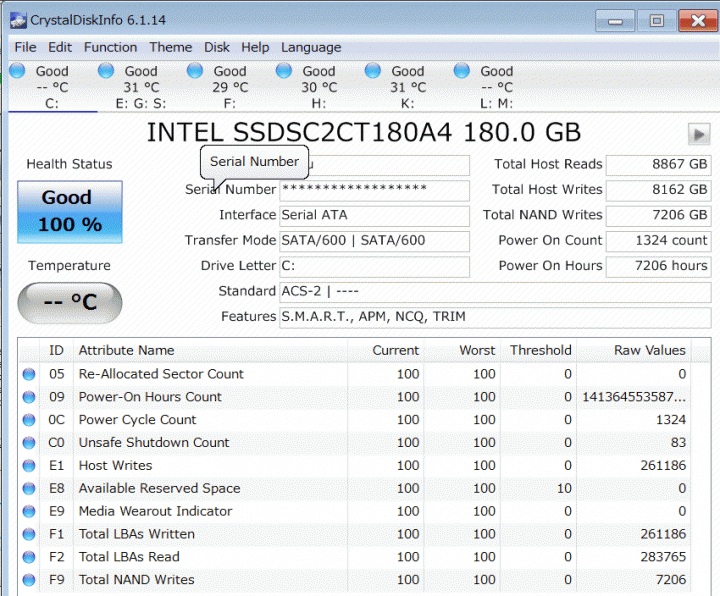Select the Host Writes attribute row text
The width and height of the screenshot is (720, 596).
click(x=115, y=466)
